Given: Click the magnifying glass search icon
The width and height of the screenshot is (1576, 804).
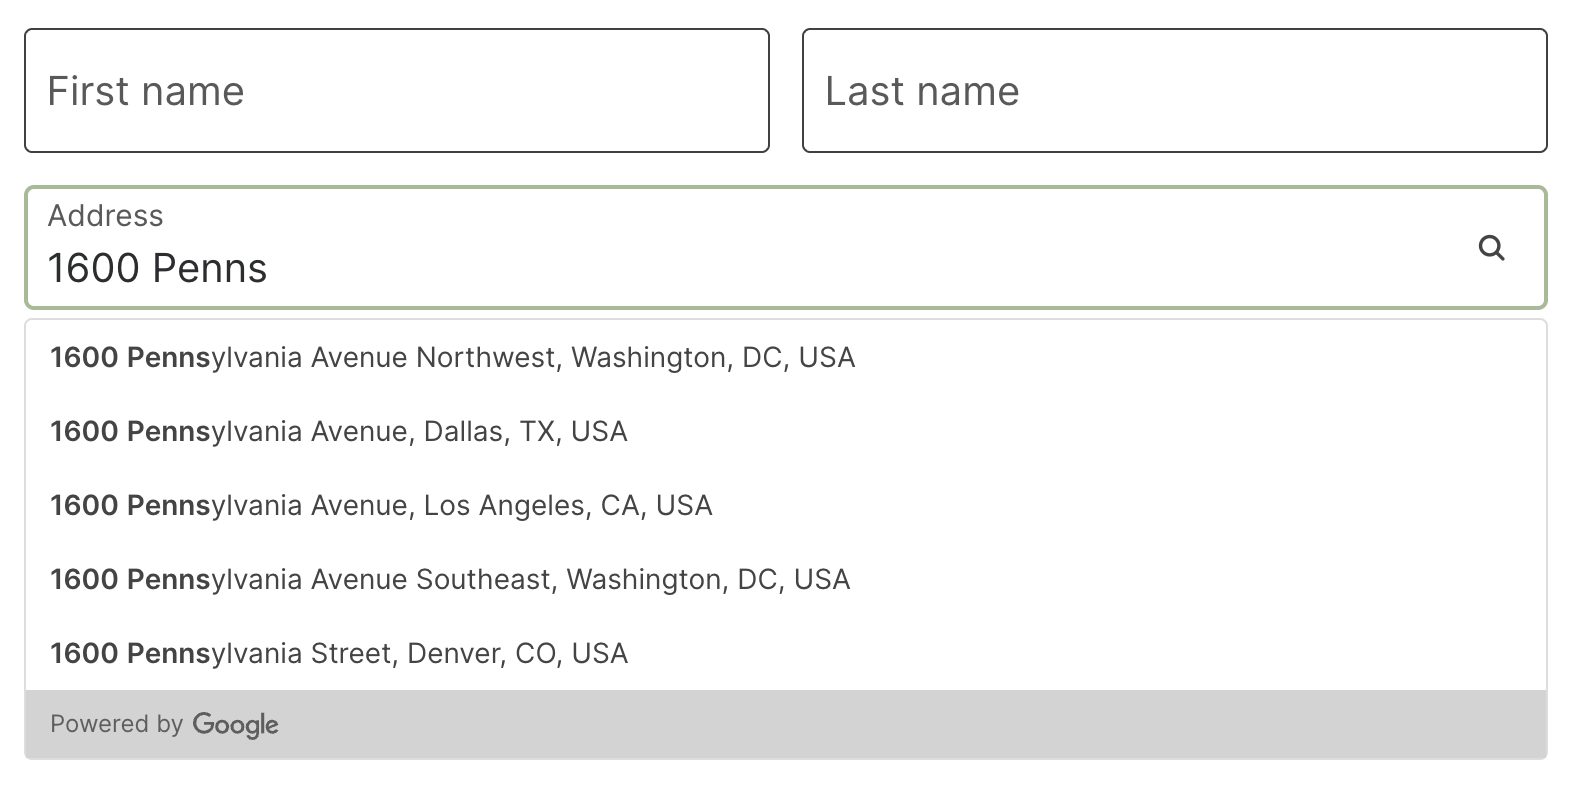Looking at the screenshot, I should tap(1491, 248).
